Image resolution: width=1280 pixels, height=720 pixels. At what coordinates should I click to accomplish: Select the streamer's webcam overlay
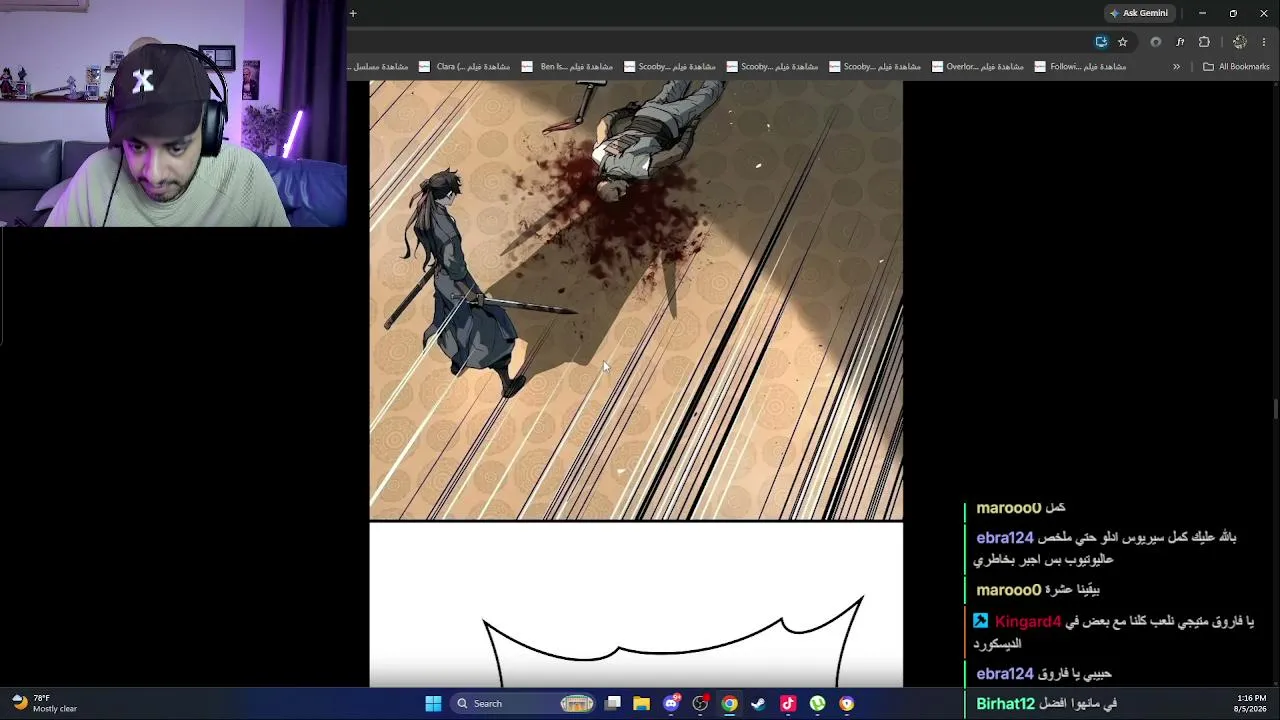click(x=173, y=113)
